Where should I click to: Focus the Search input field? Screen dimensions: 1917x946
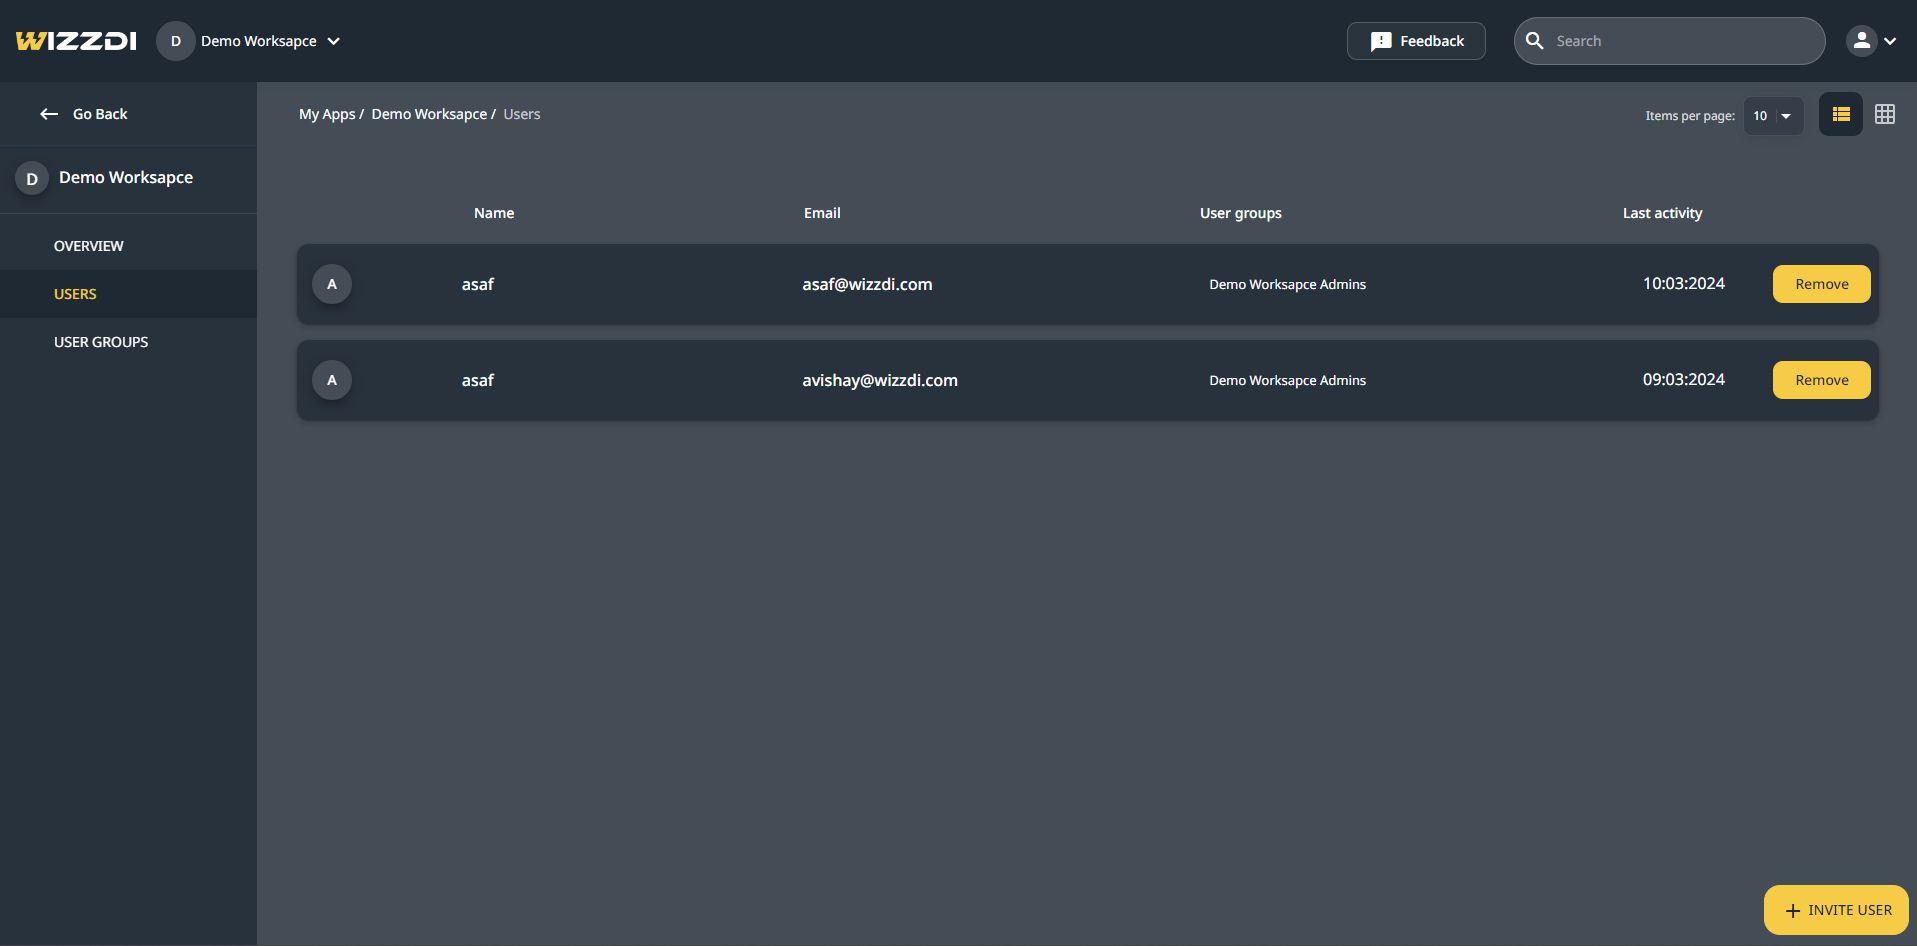(x=1680, y=41)
